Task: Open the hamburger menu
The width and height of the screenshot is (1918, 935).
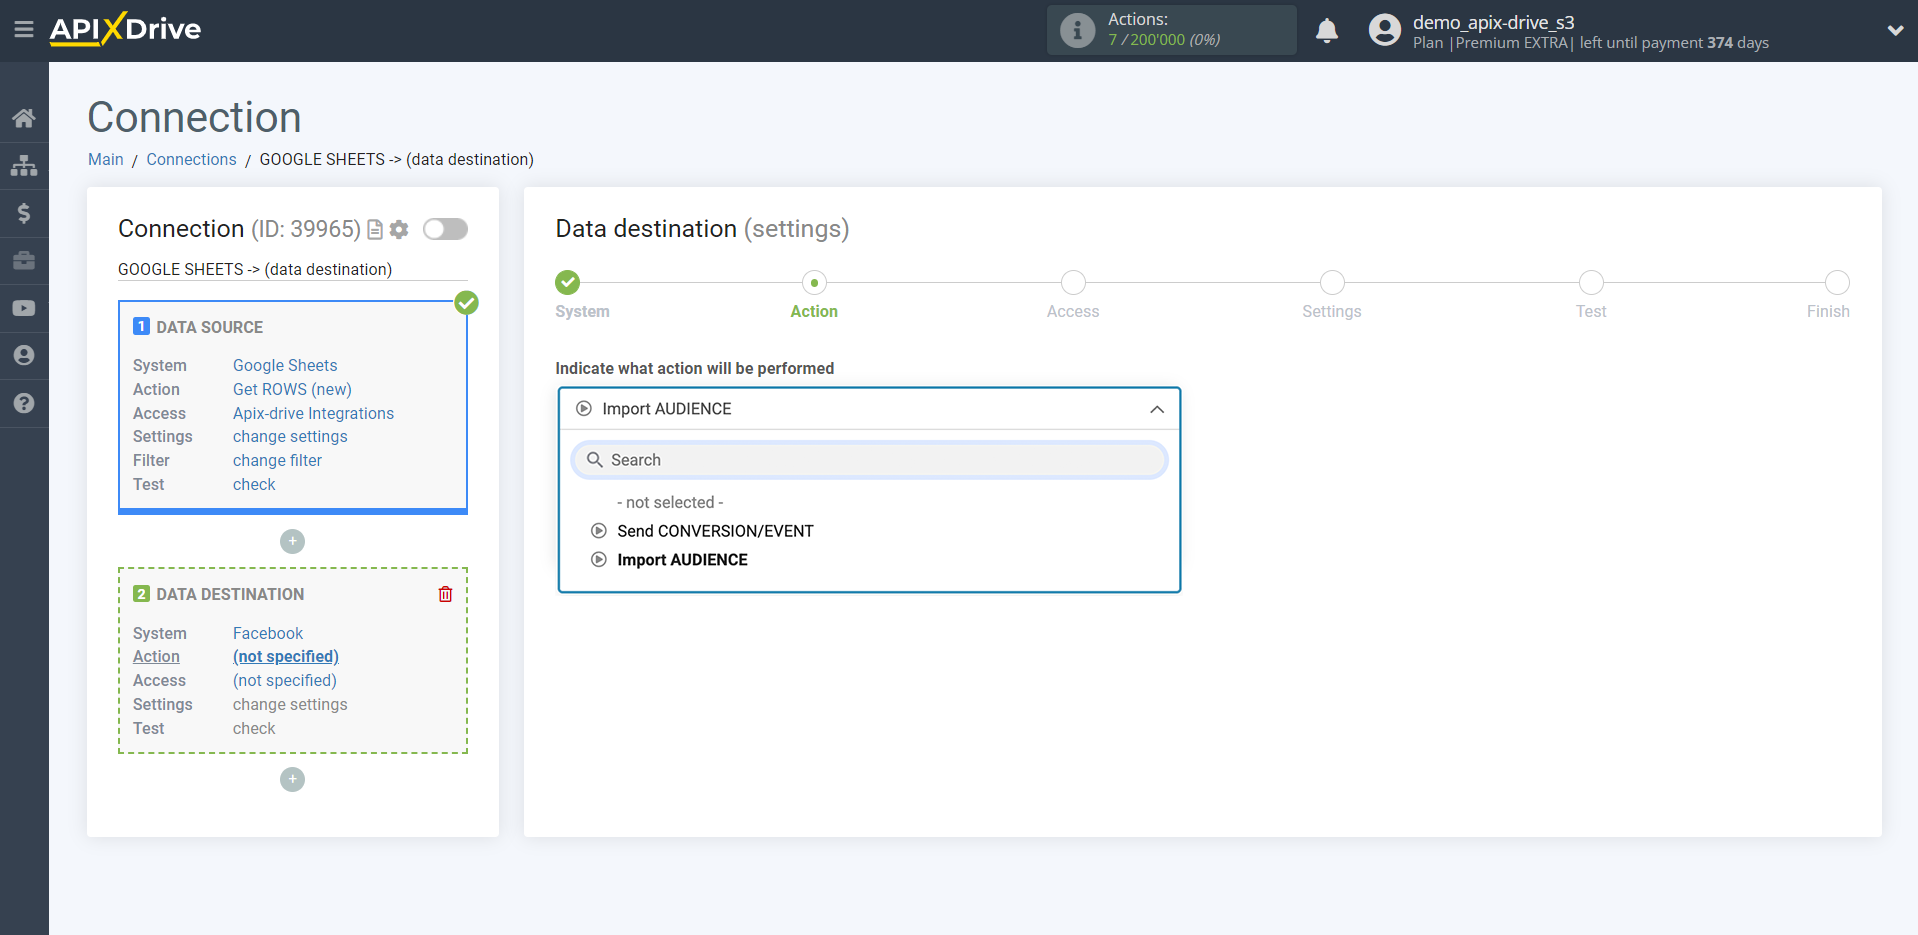Action: (x=24, y=29)
